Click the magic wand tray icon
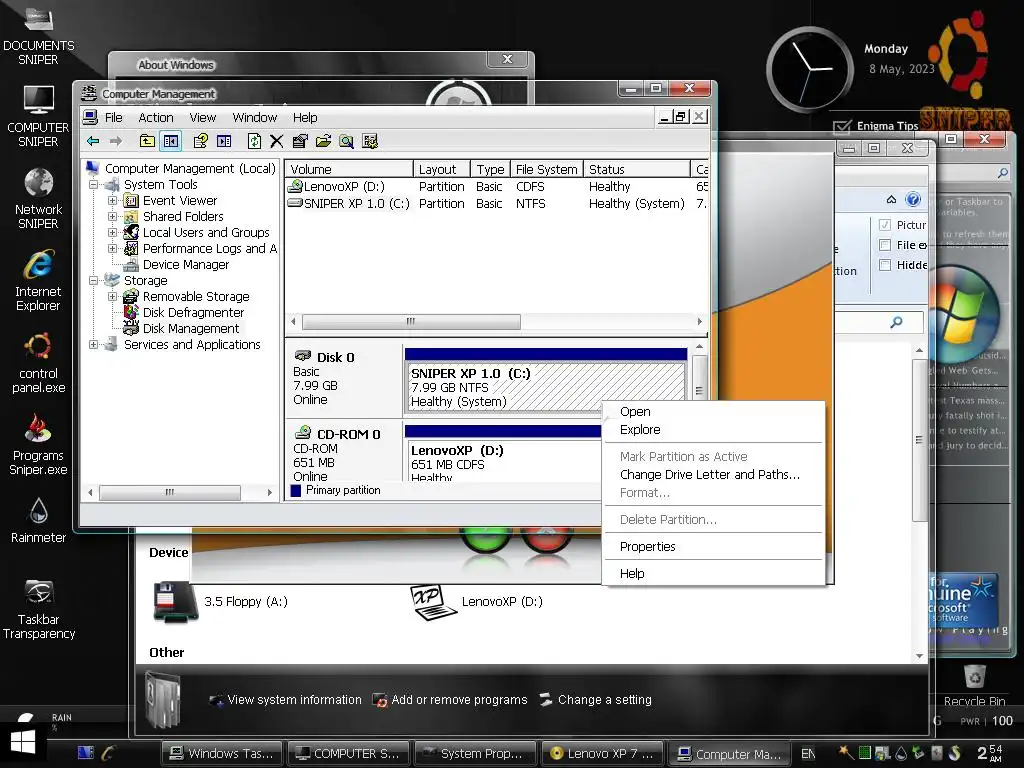Screen dimensions: 1024x768 tap(846, 752)
